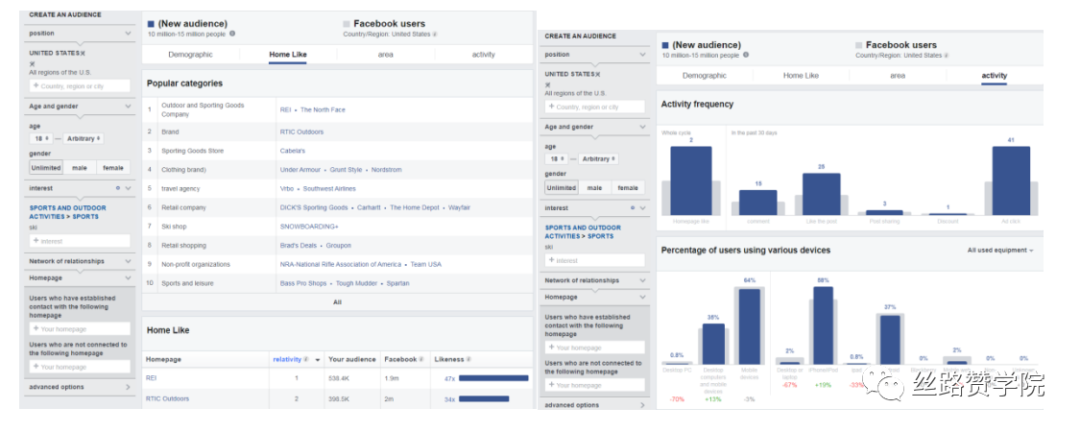Click the 47x Likeness bar for REI
This screenshot has height=432, width=1080.
(493, 378)
